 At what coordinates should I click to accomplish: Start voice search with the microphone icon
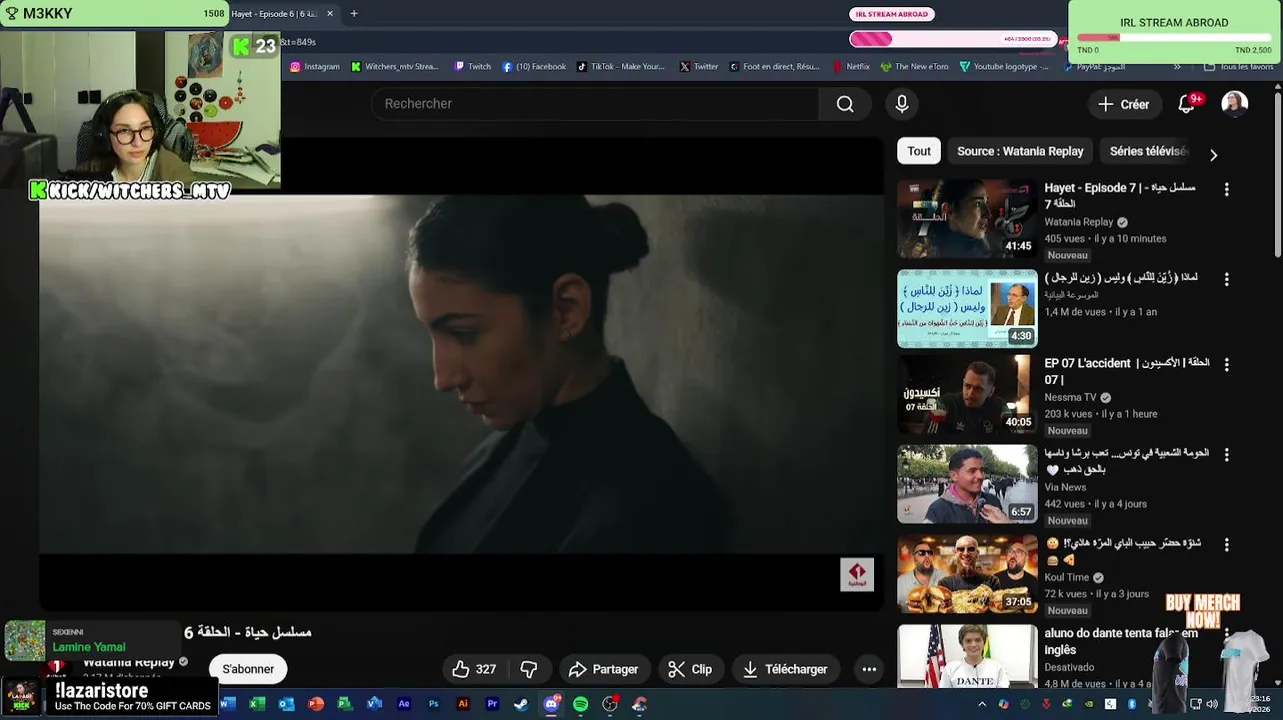point(902,104)
